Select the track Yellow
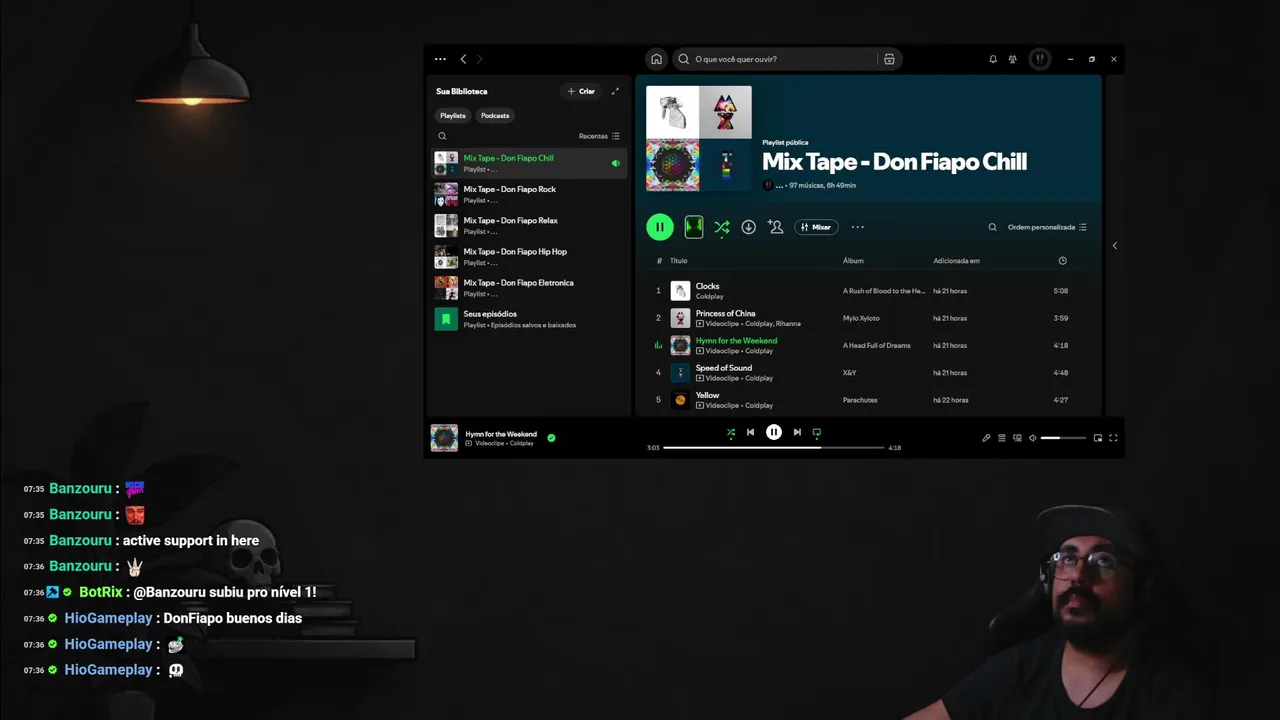This screenshot has height=720, width=1280. coord(707,395)
